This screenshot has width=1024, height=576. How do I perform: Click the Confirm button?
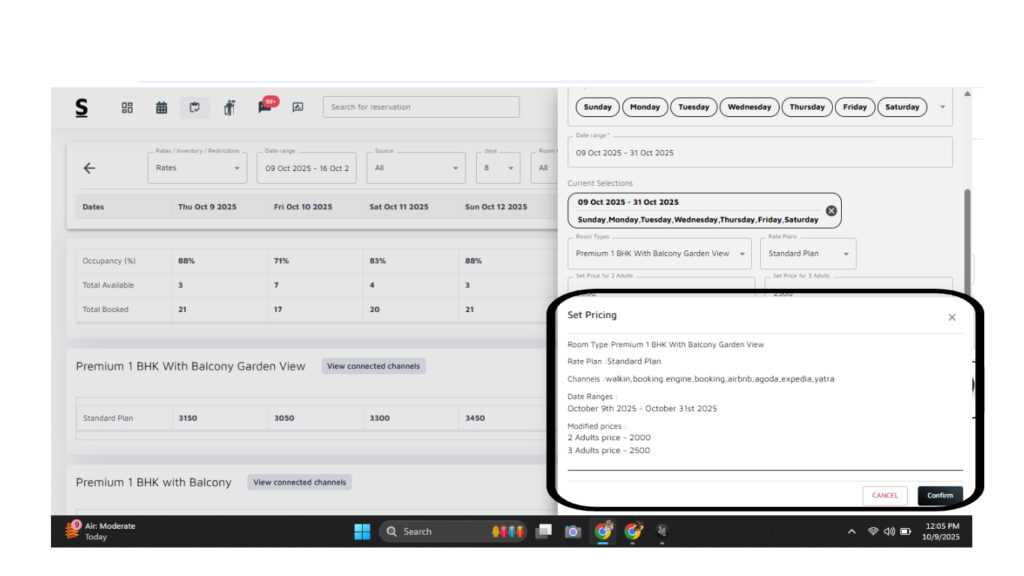click(939, 495)
